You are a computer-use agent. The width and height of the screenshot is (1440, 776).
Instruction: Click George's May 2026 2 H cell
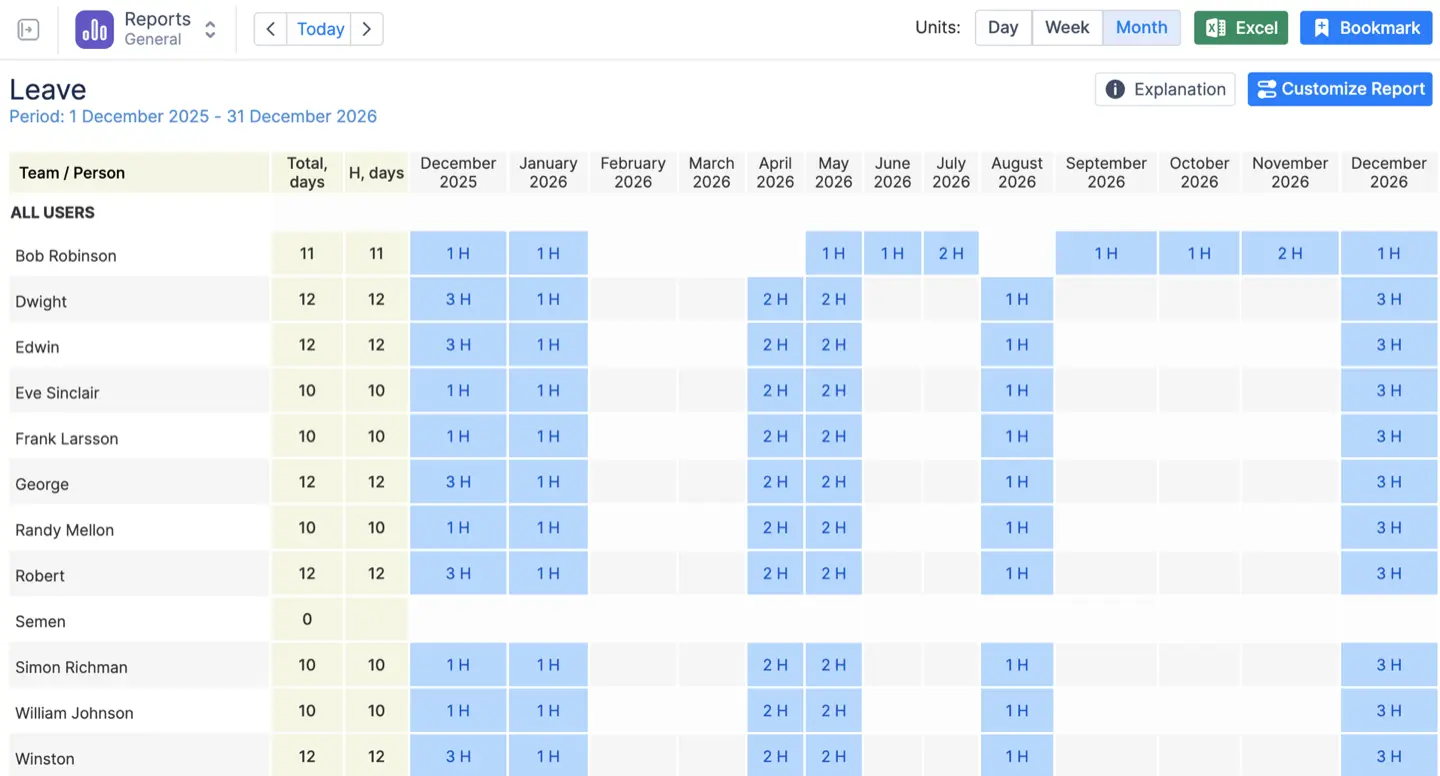coord(833,482)
